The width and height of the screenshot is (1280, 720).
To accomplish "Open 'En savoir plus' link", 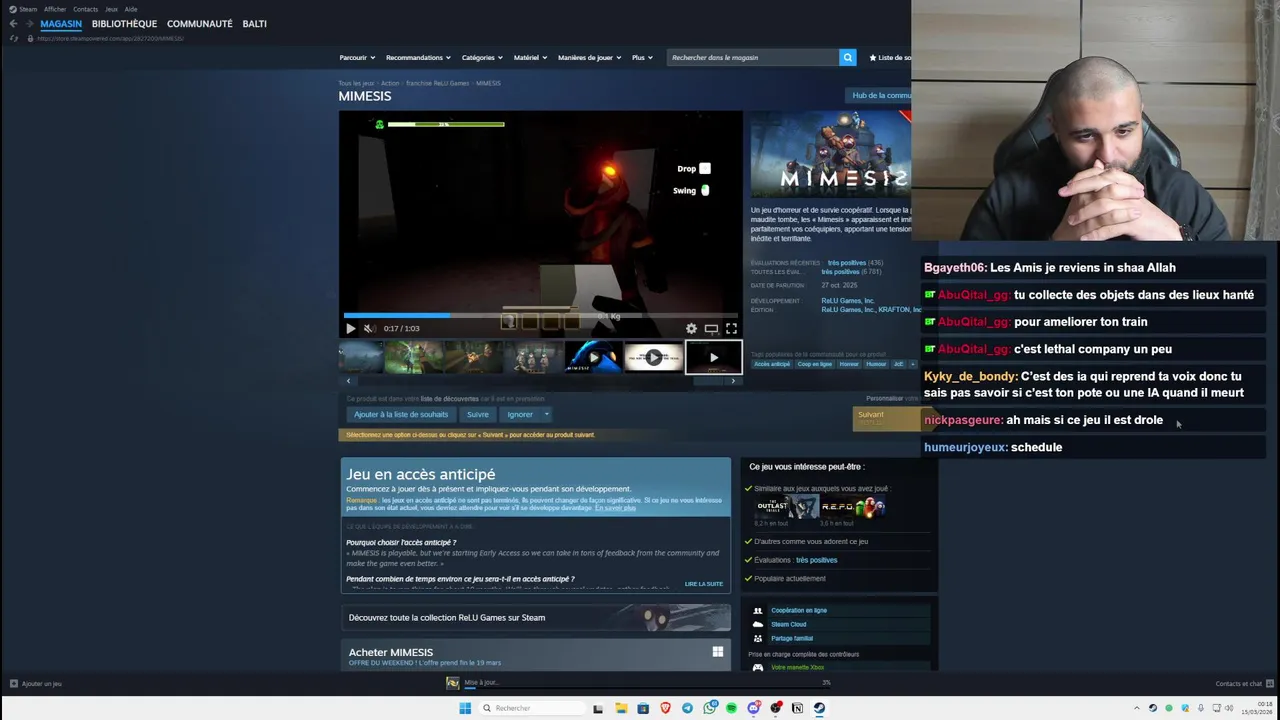I will (x=615, y=508).
